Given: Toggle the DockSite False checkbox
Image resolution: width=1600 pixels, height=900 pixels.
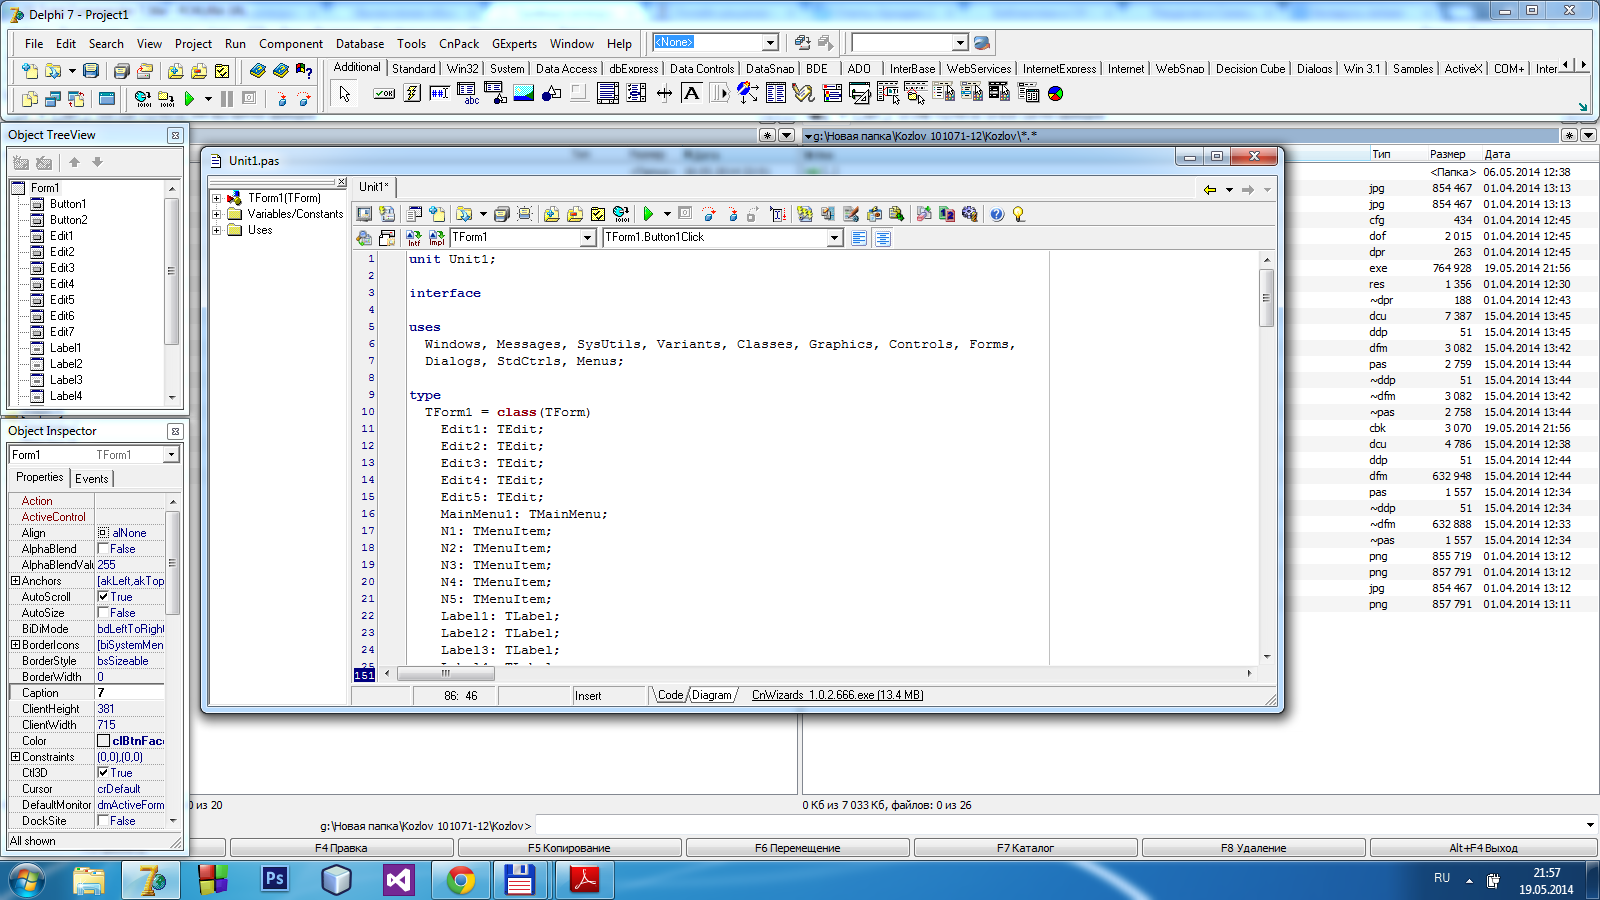Looking at the screenshot, I should tap(103, 821).
